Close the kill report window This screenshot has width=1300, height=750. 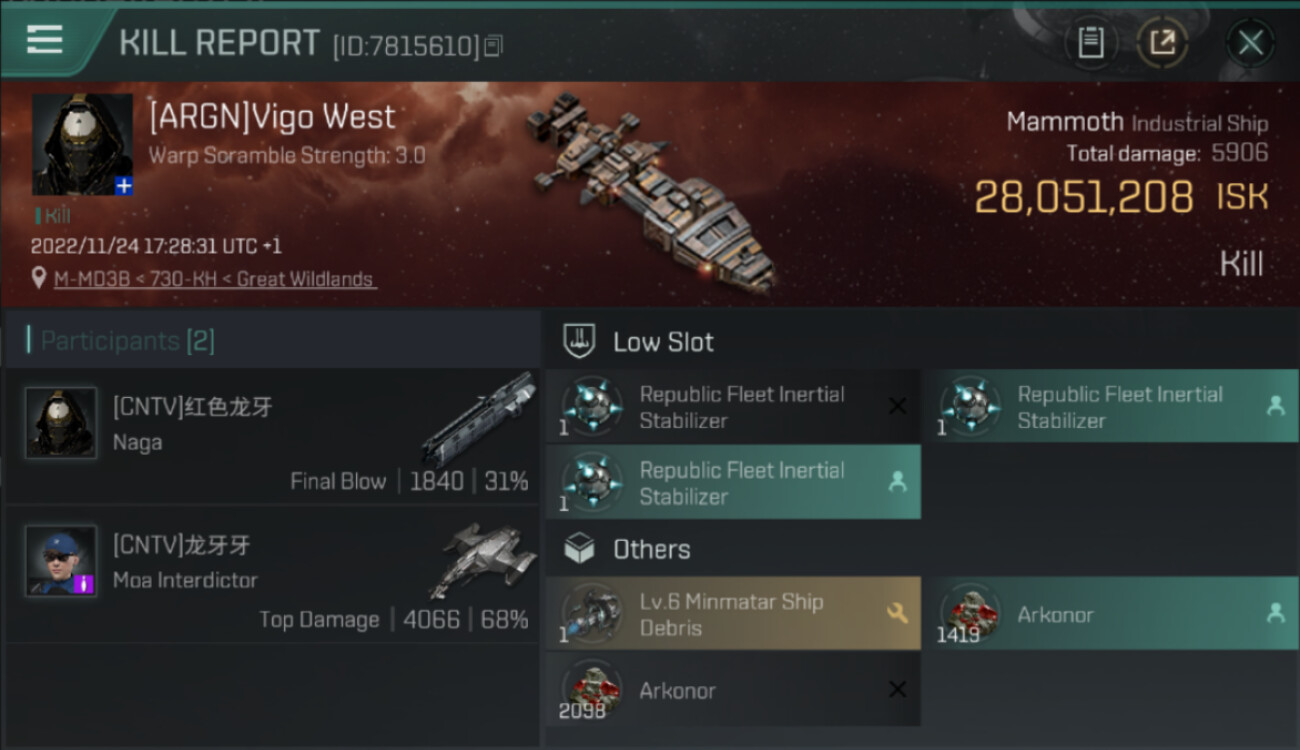coord(1250,43)
